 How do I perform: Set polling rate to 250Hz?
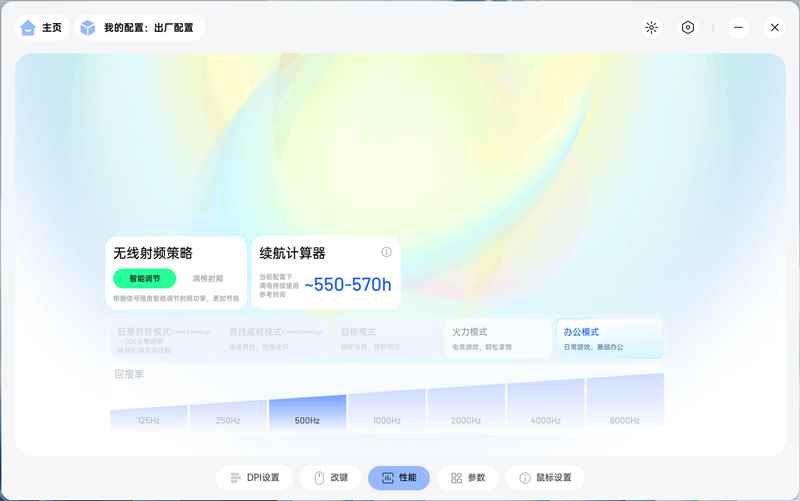(x=228, y=414)
